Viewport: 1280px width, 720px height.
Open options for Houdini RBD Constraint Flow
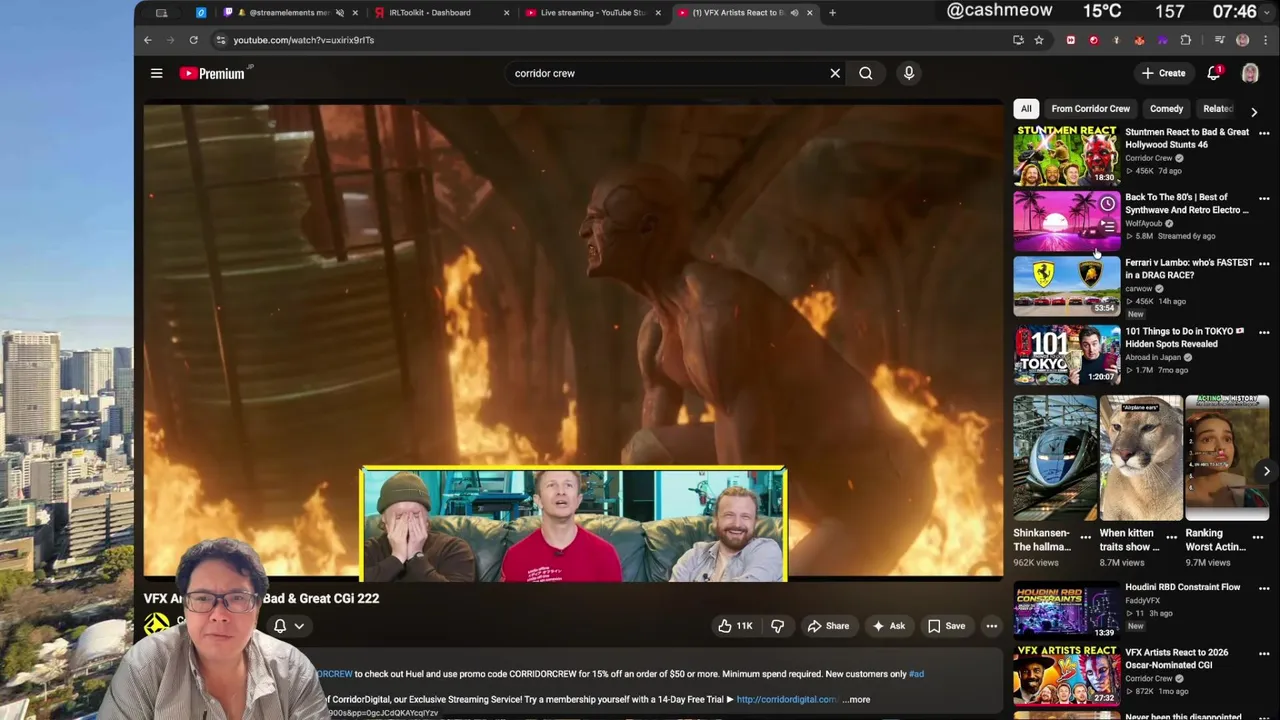(1264, 588)
